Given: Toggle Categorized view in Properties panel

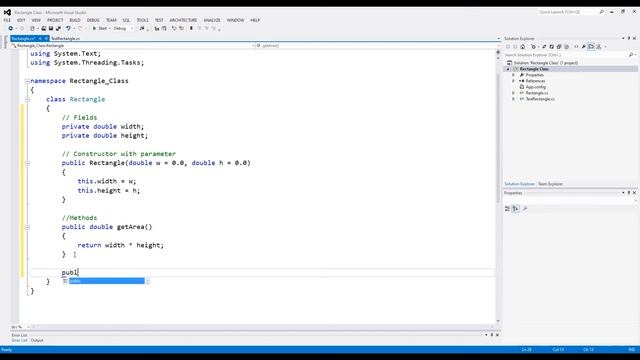Looking at the screenshot, I should tap(507, 209).
